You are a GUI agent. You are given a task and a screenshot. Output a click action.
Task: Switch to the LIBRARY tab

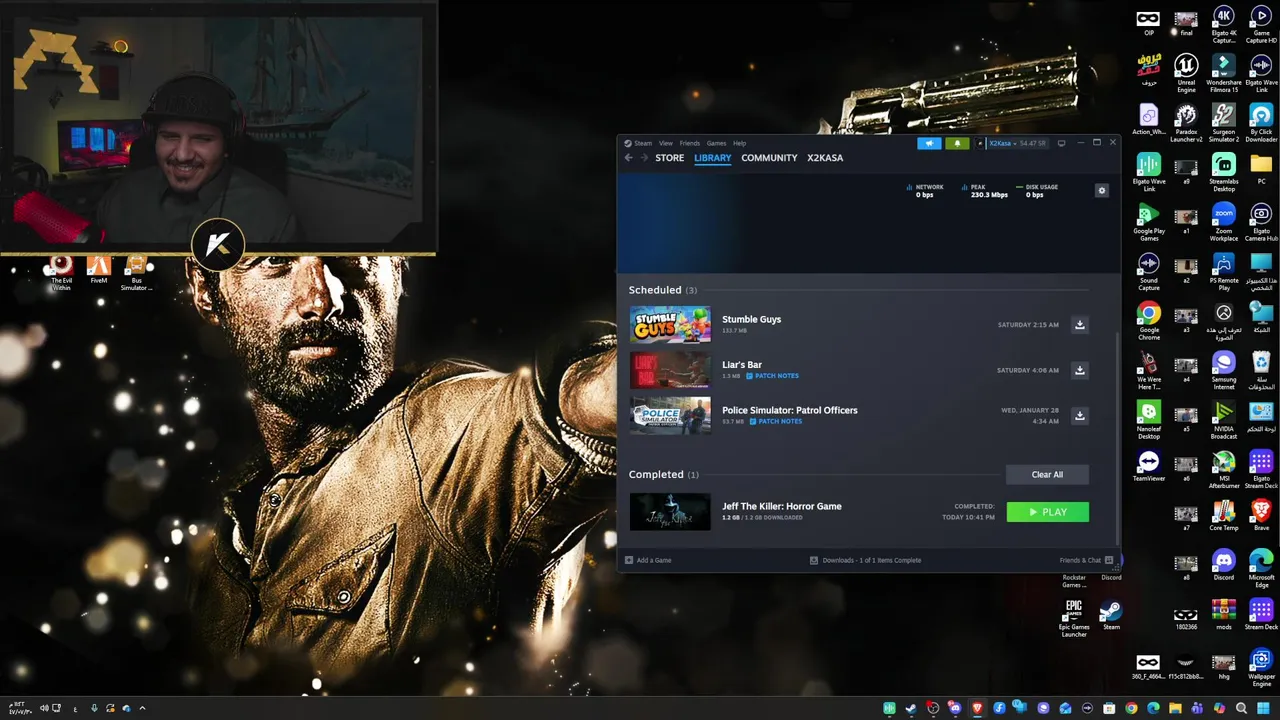pos(712,158)
